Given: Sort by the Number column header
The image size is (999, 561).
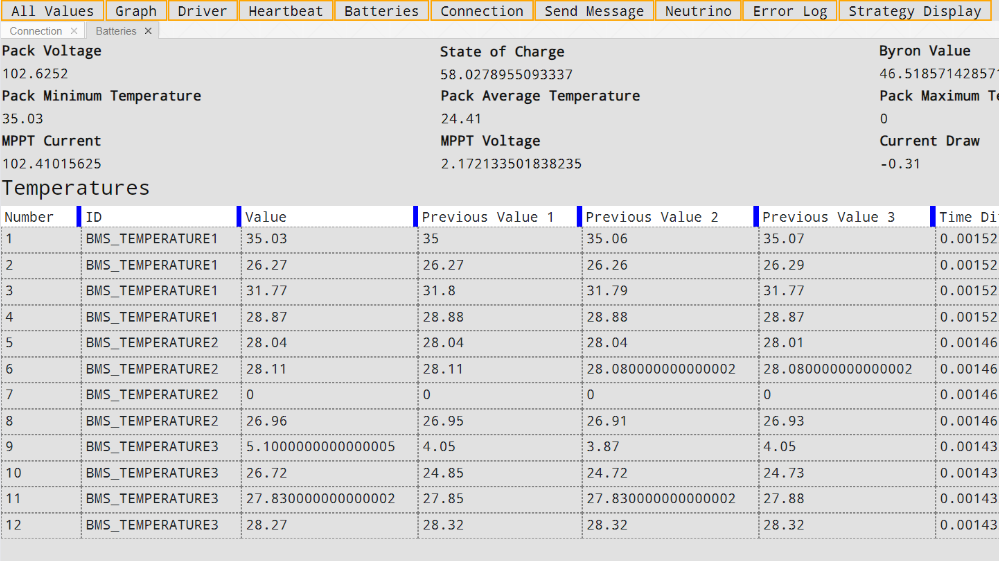Looking at the screenshot, I should (39, 217).
